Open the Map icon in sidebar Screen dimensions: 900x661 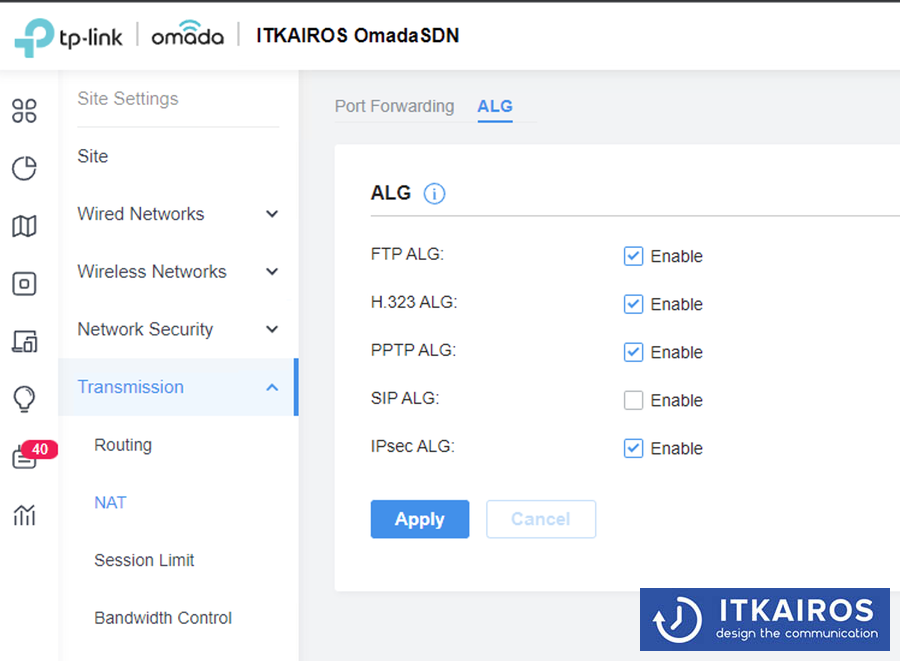coord(24,226)
